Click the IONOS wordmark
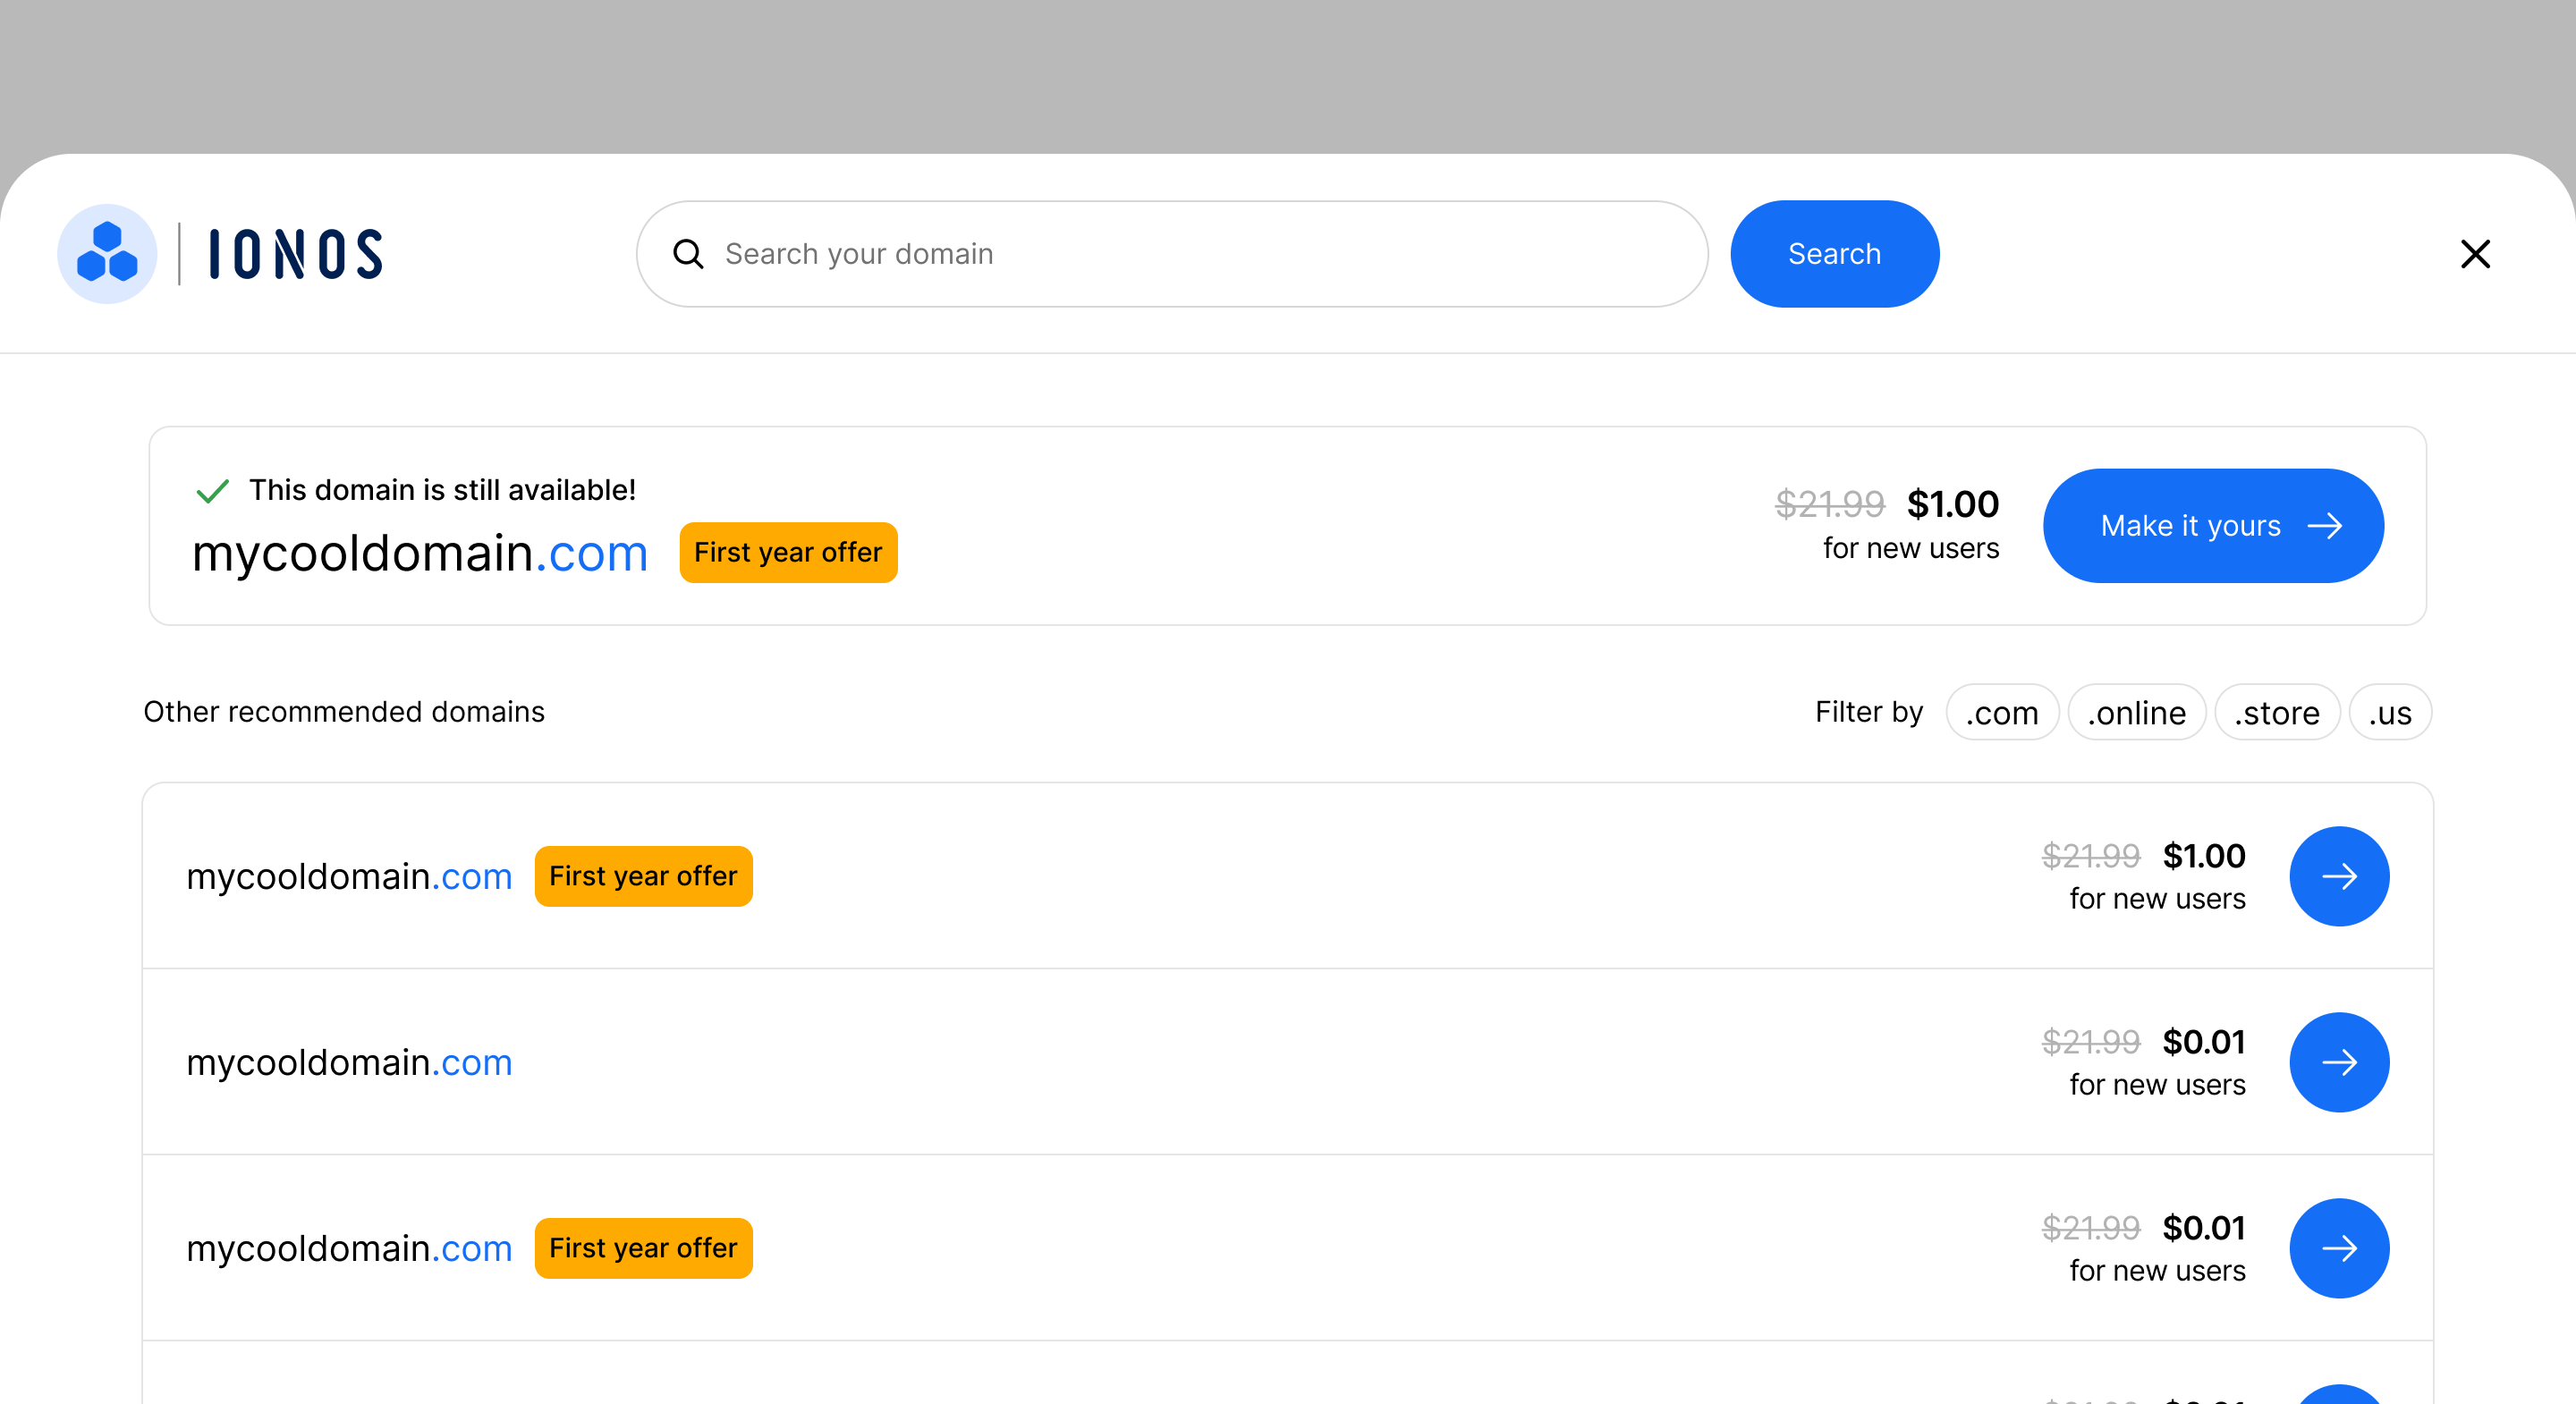This screenshot has width=2576, height=1404. [296, 254]
